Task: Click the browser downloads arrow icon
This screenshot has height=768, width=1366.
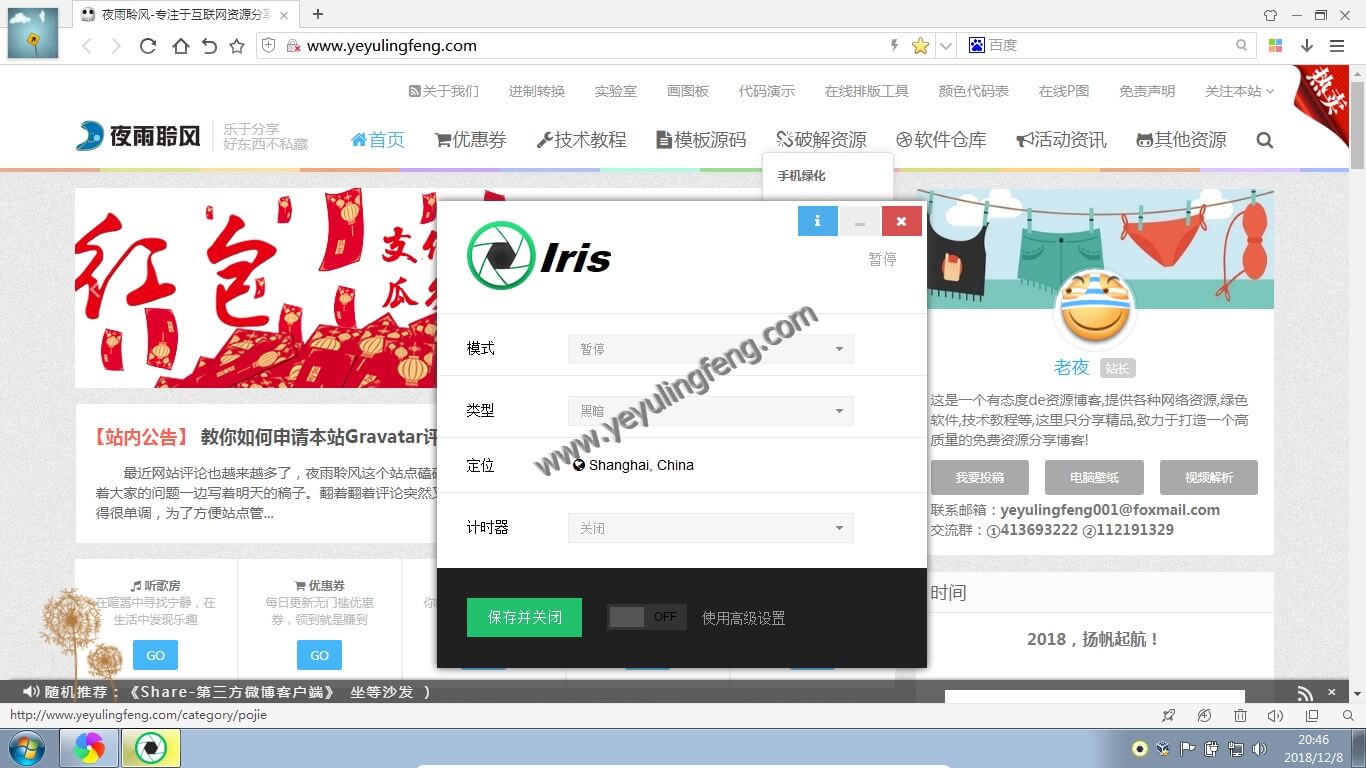Action: coord(1306,46)
